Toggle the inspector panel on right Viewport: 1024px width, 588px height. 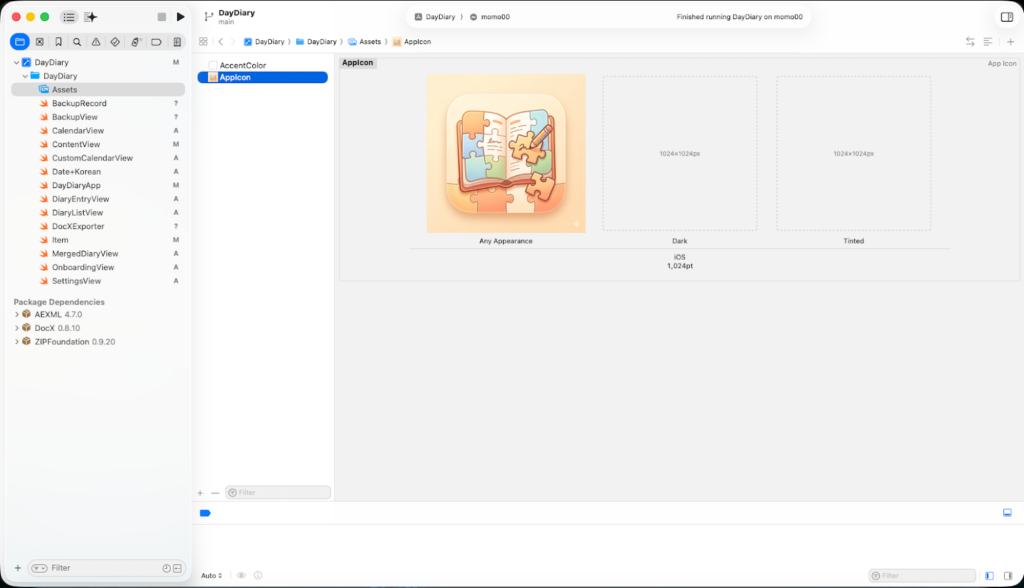[x=1006, y=17]
